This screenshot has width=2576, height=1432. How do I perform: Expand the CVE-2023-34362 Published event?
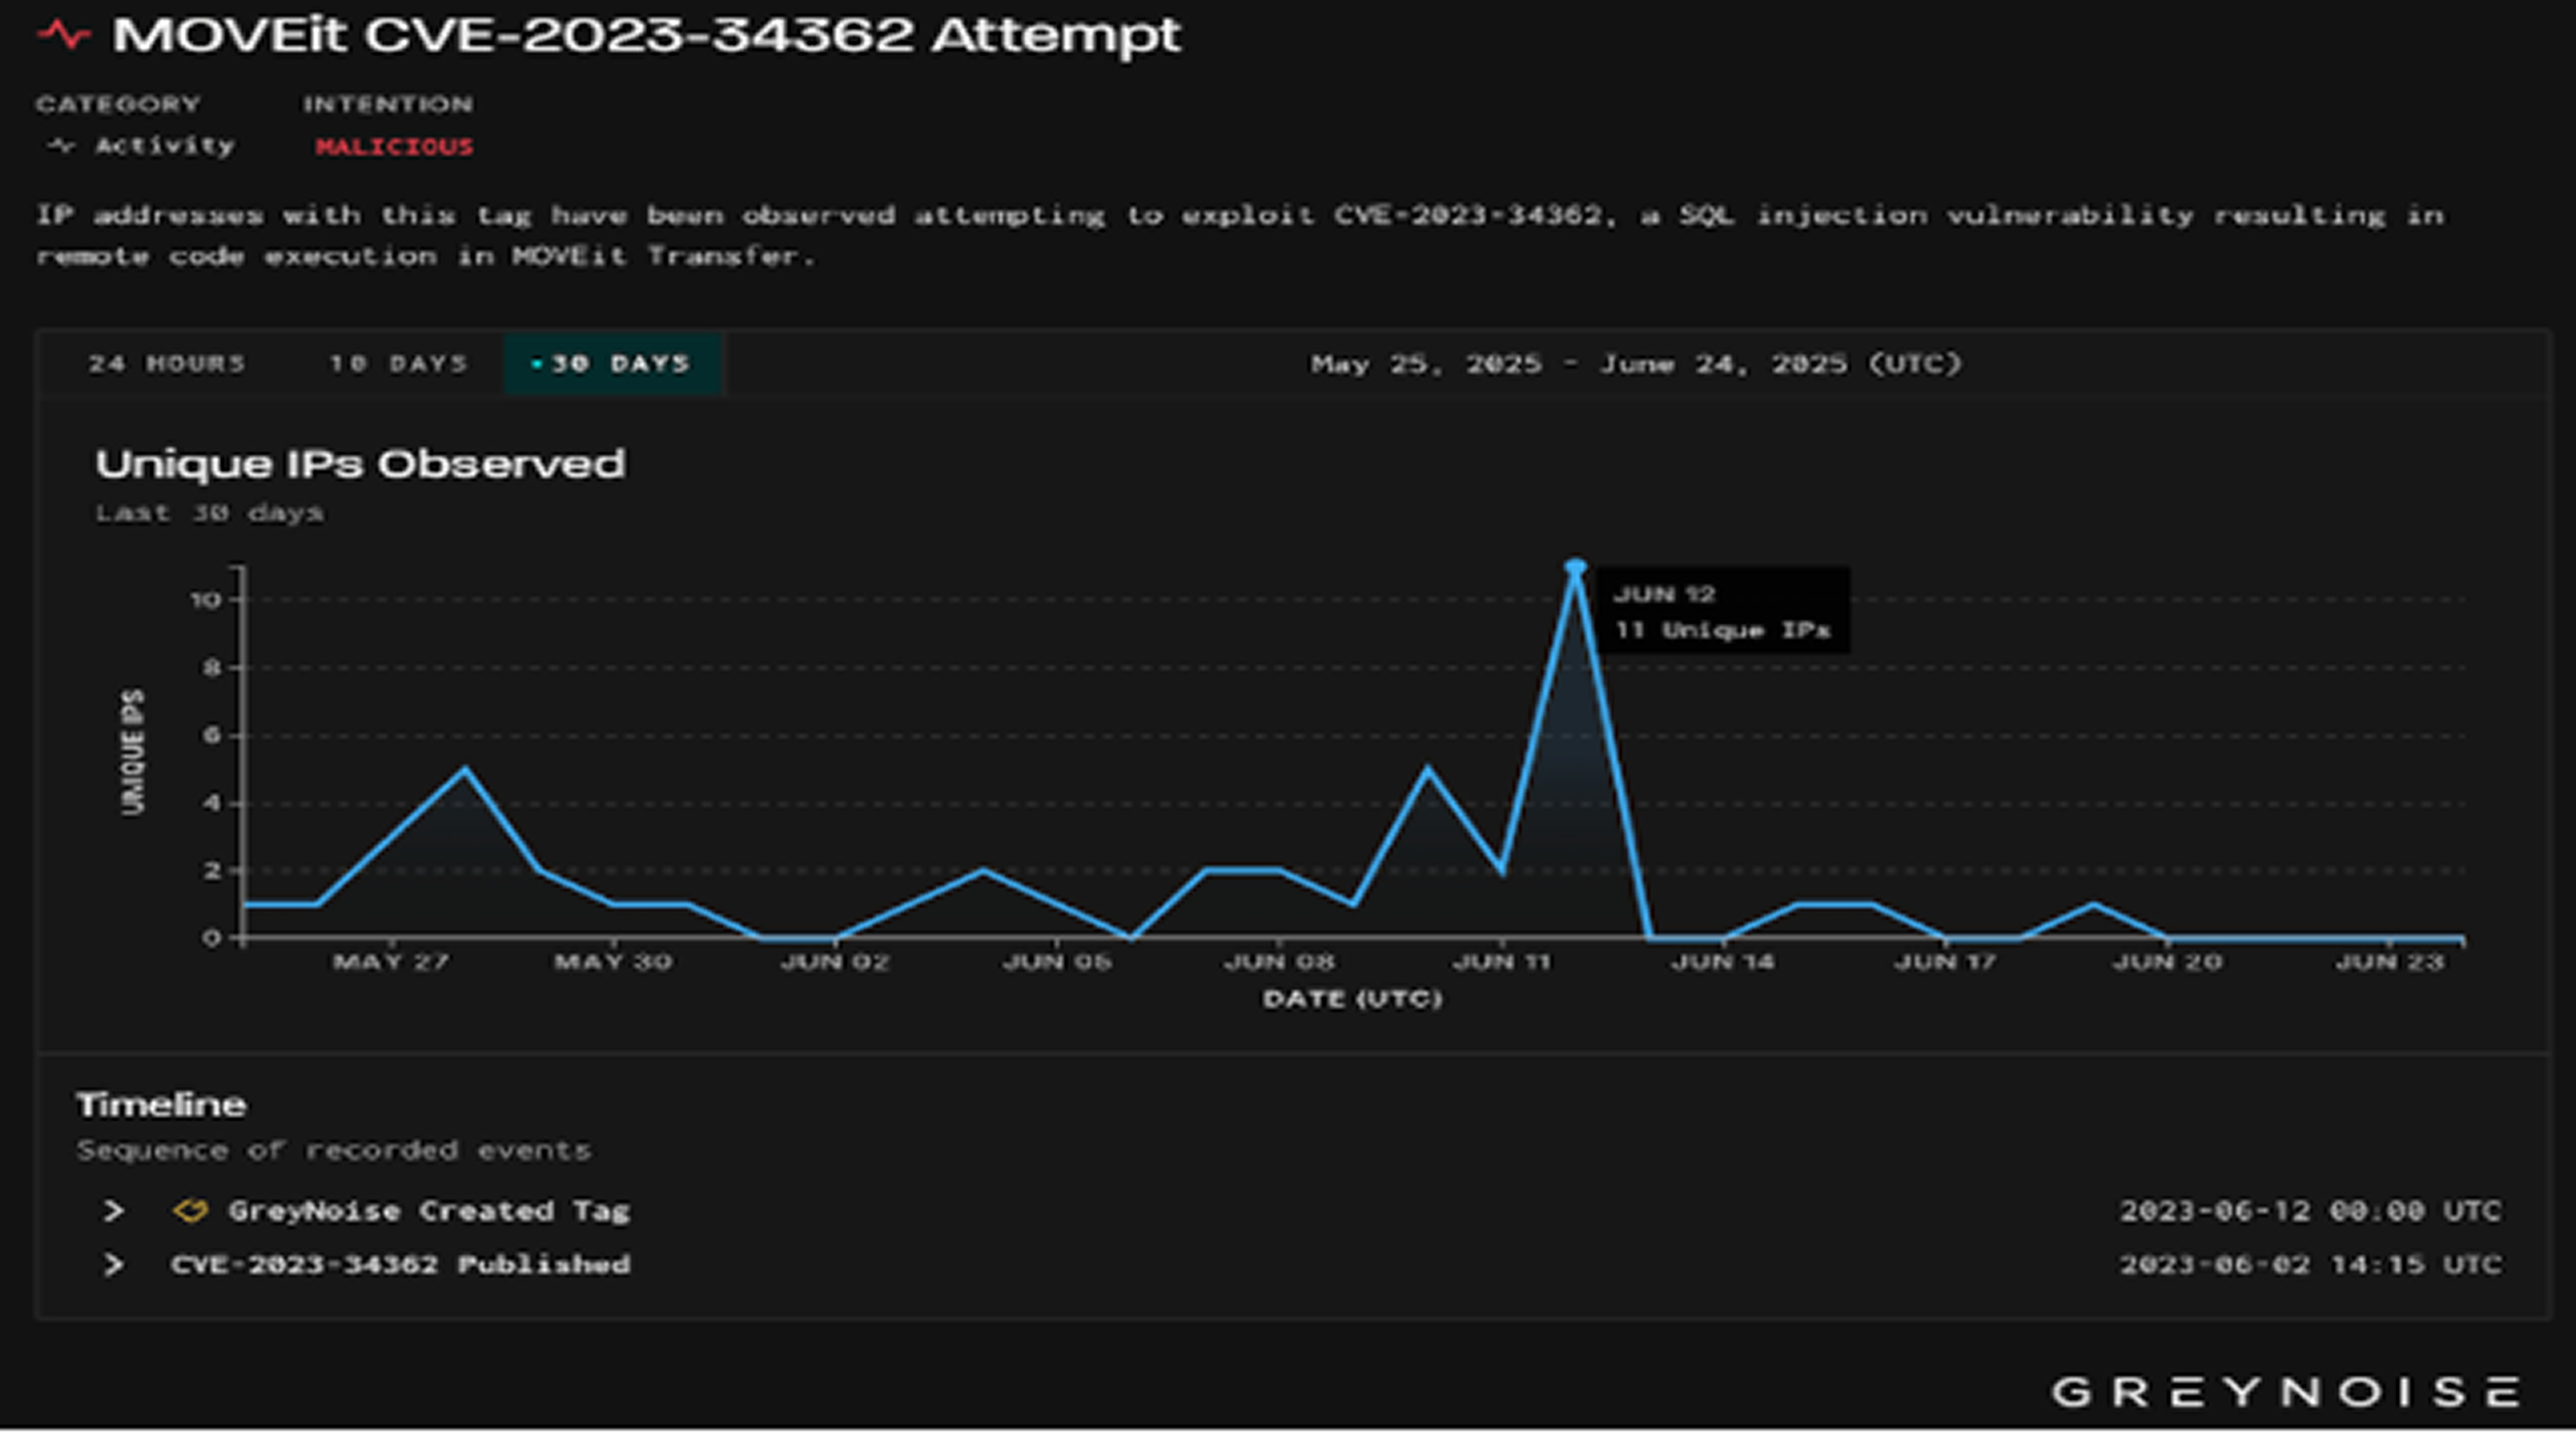coord(114,1265)
